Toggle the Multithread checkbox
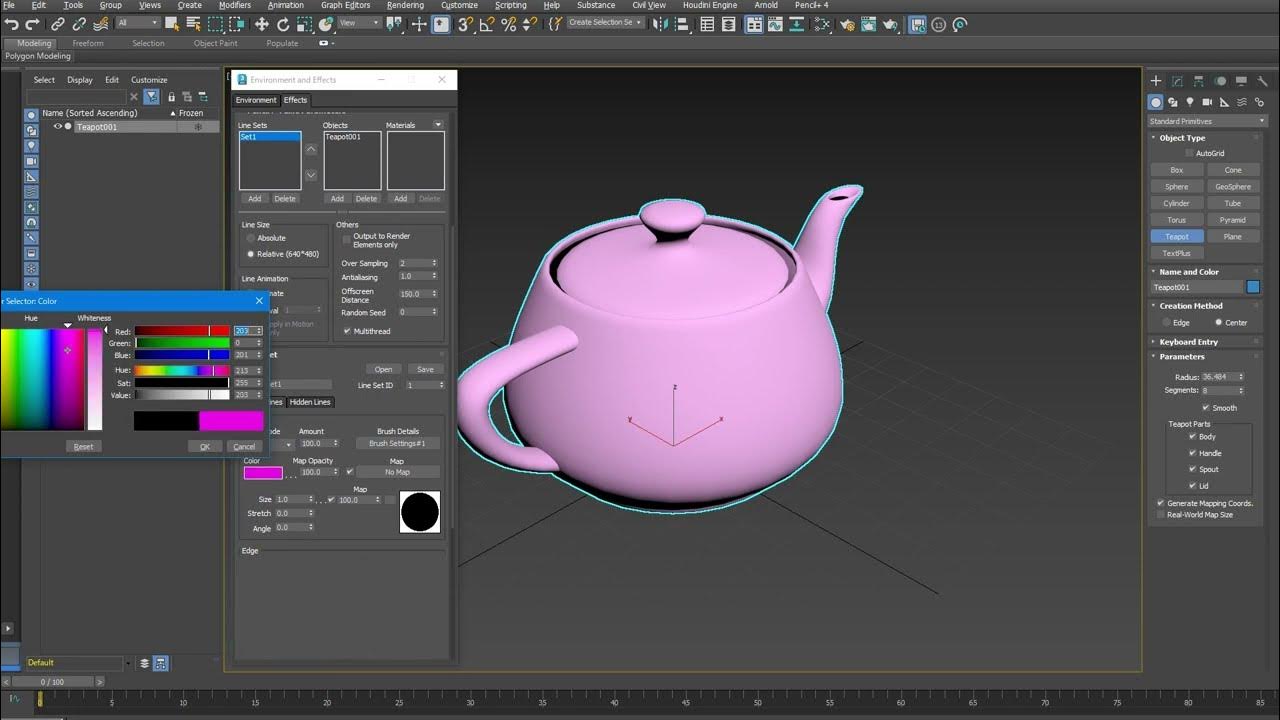Screen dimensions: 1280x720 (347, 331)
